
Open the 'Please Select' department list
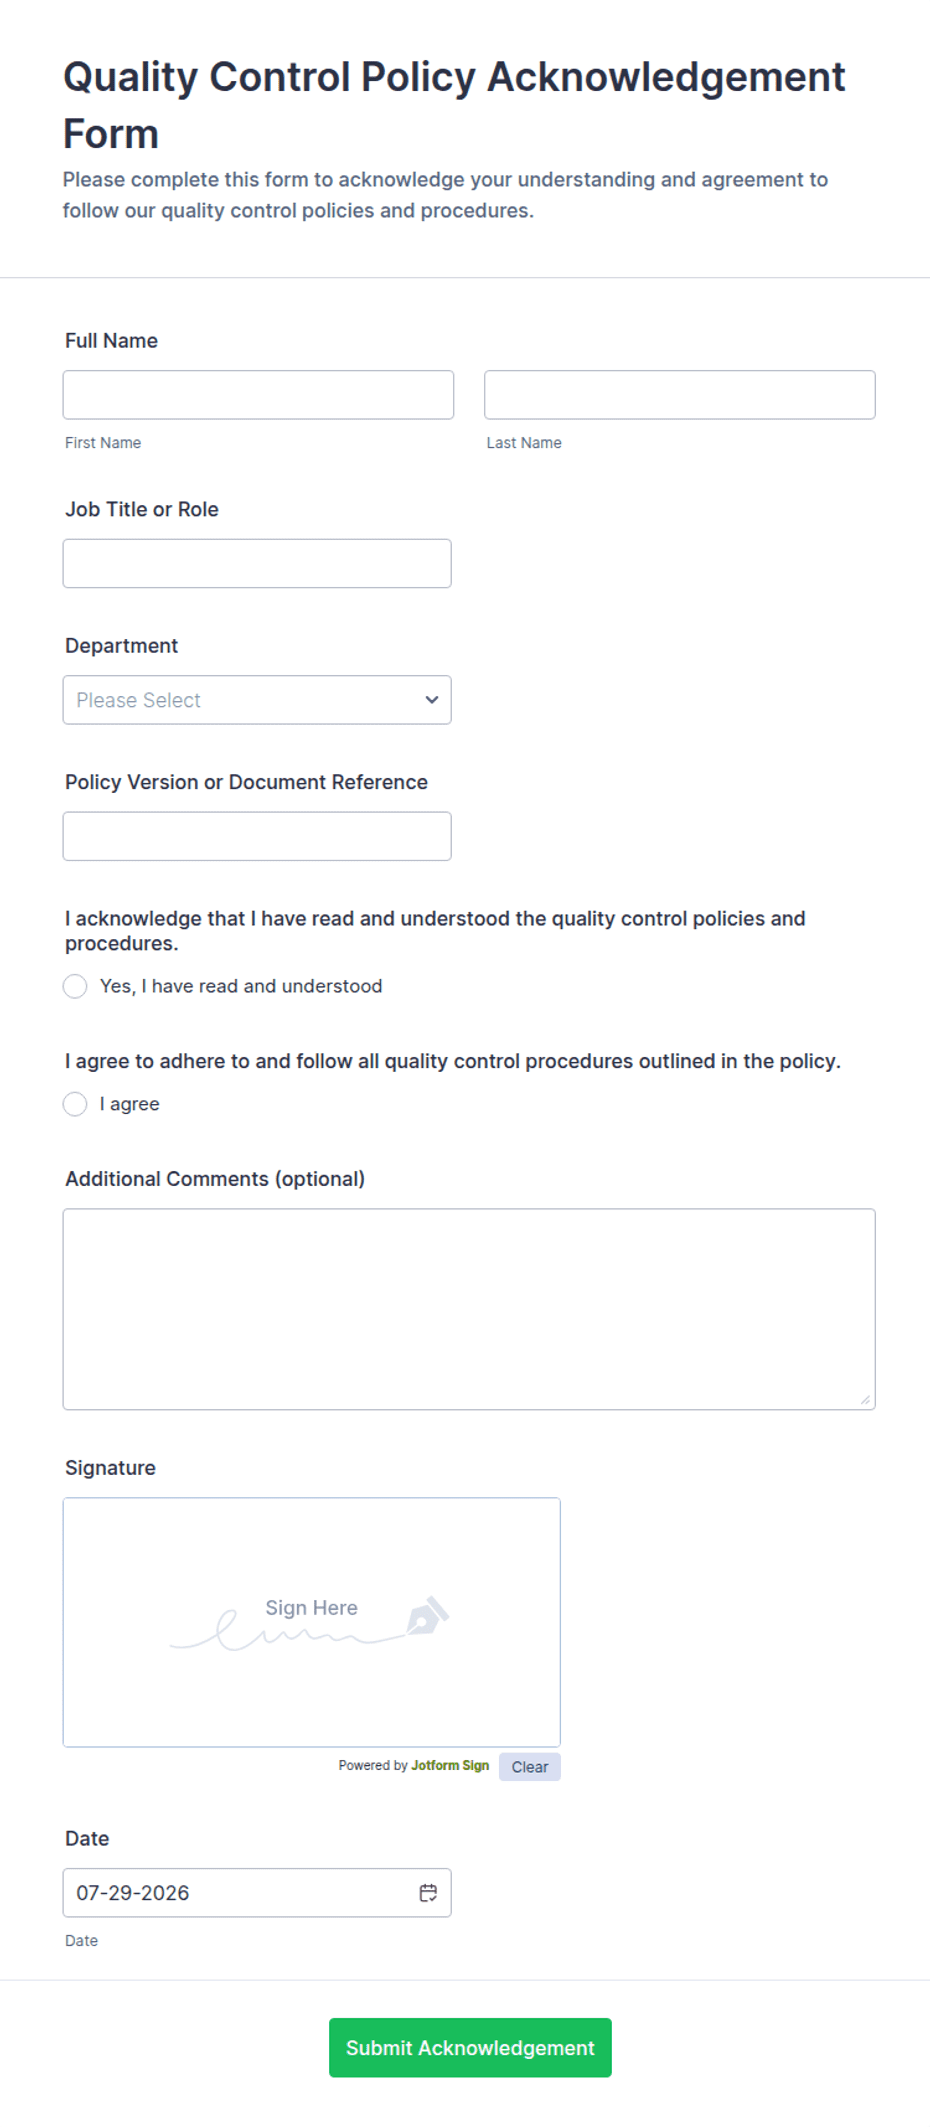pos(257,700)
